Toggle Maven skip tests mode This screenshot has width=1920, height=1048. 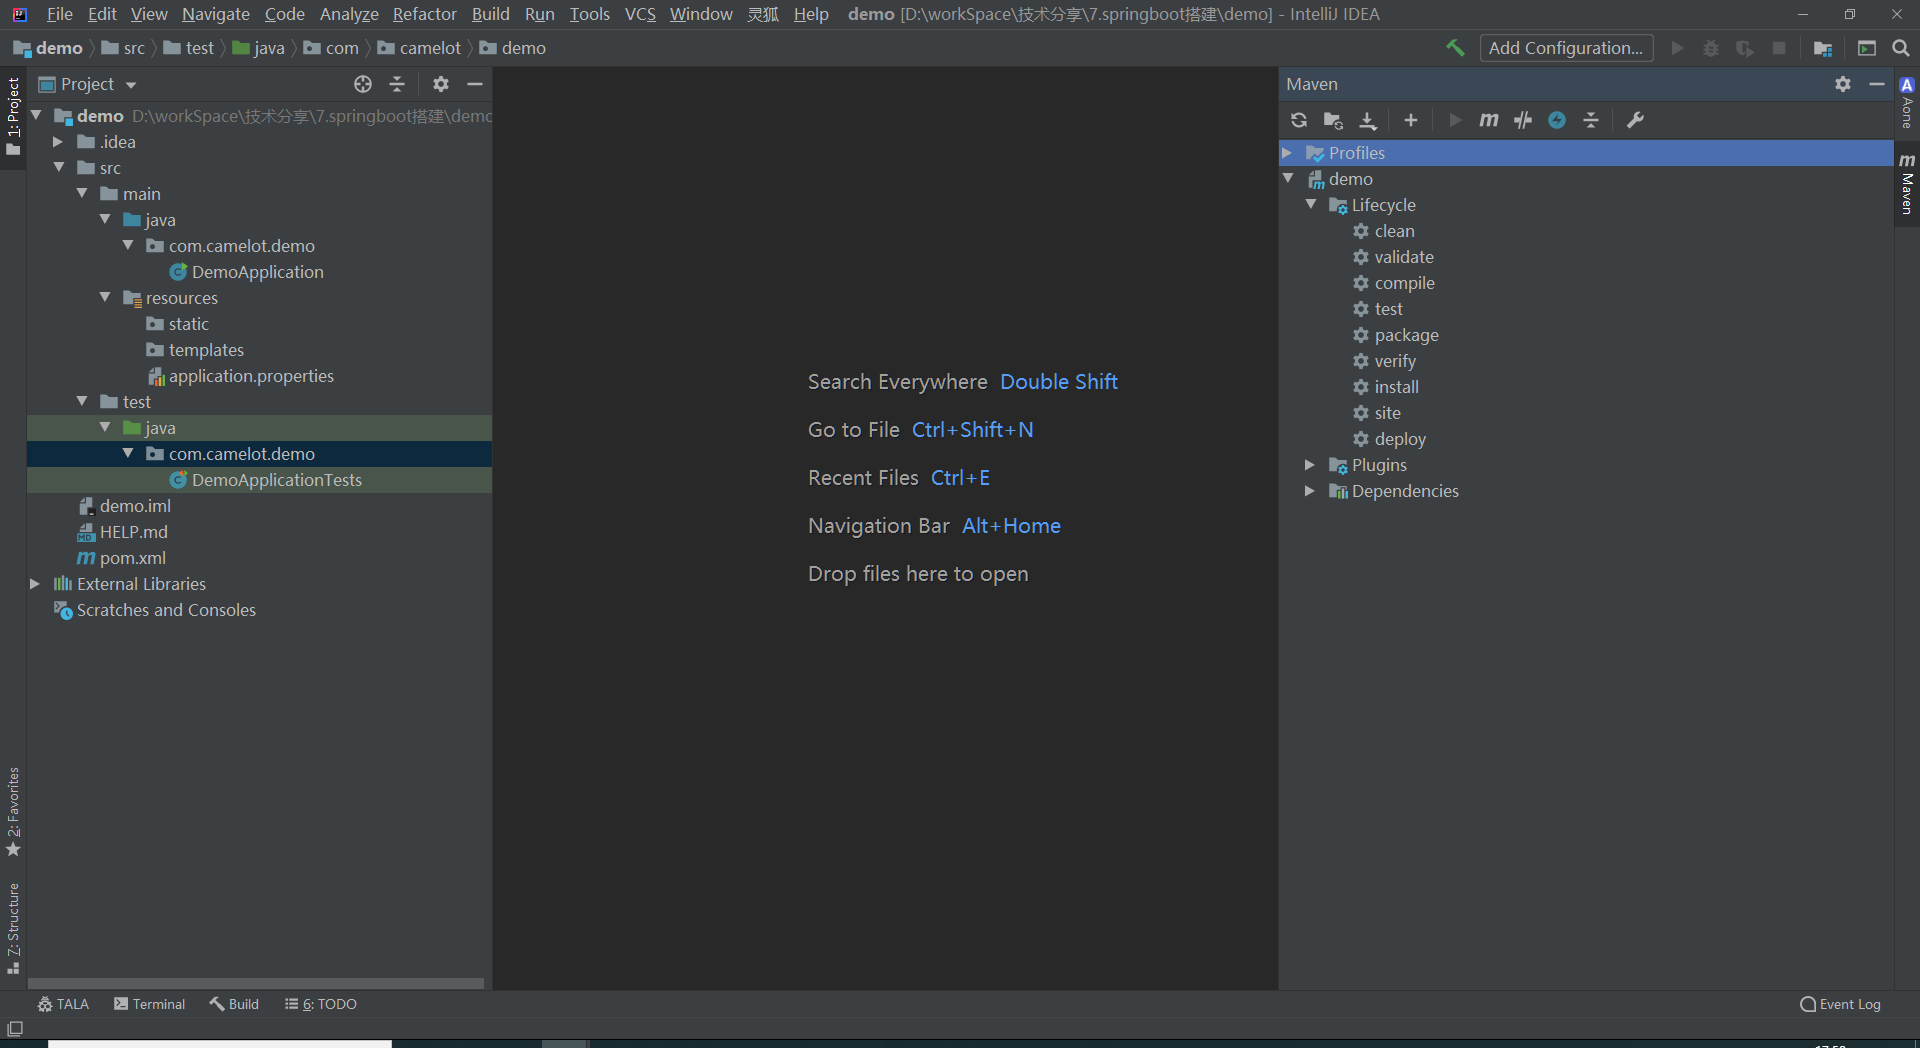pos(1557,120)
